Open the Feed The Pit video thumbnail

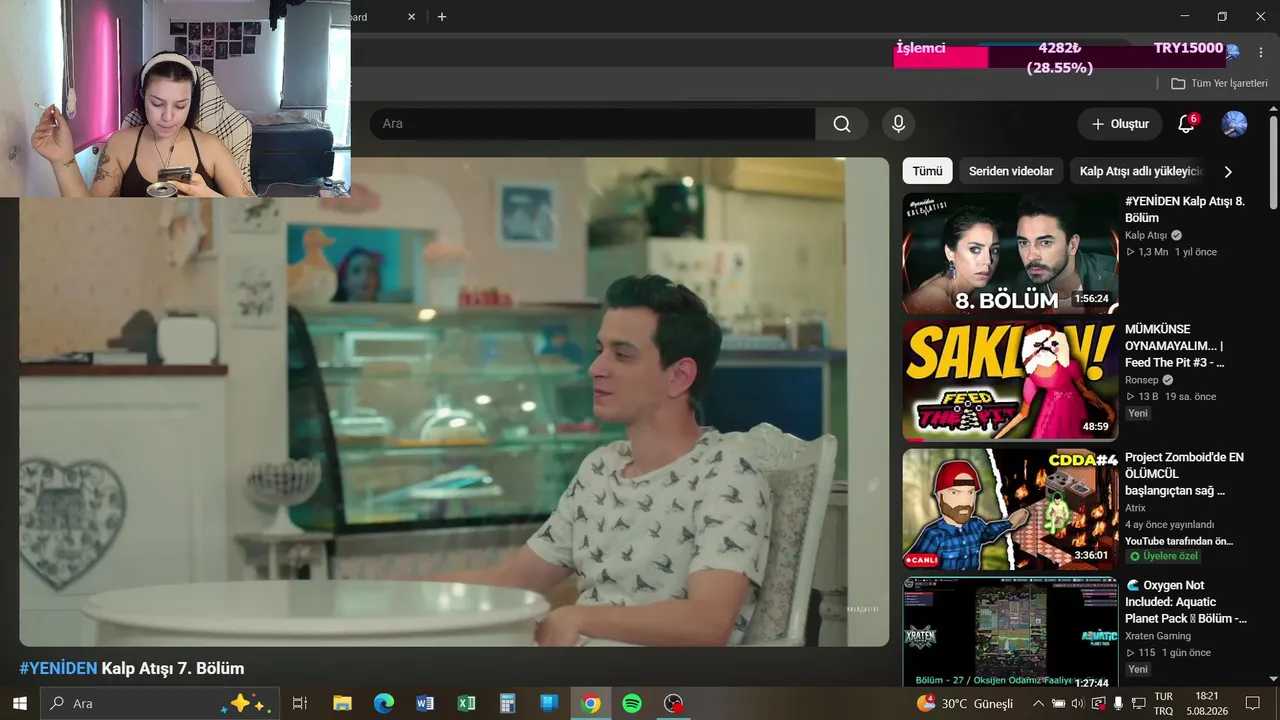click(1010, 381)
